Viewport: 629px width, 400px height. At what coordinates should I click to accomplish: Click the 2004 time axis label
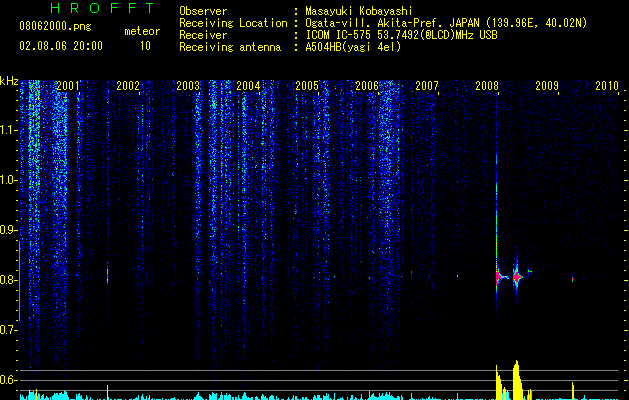(x=248, y=85)
